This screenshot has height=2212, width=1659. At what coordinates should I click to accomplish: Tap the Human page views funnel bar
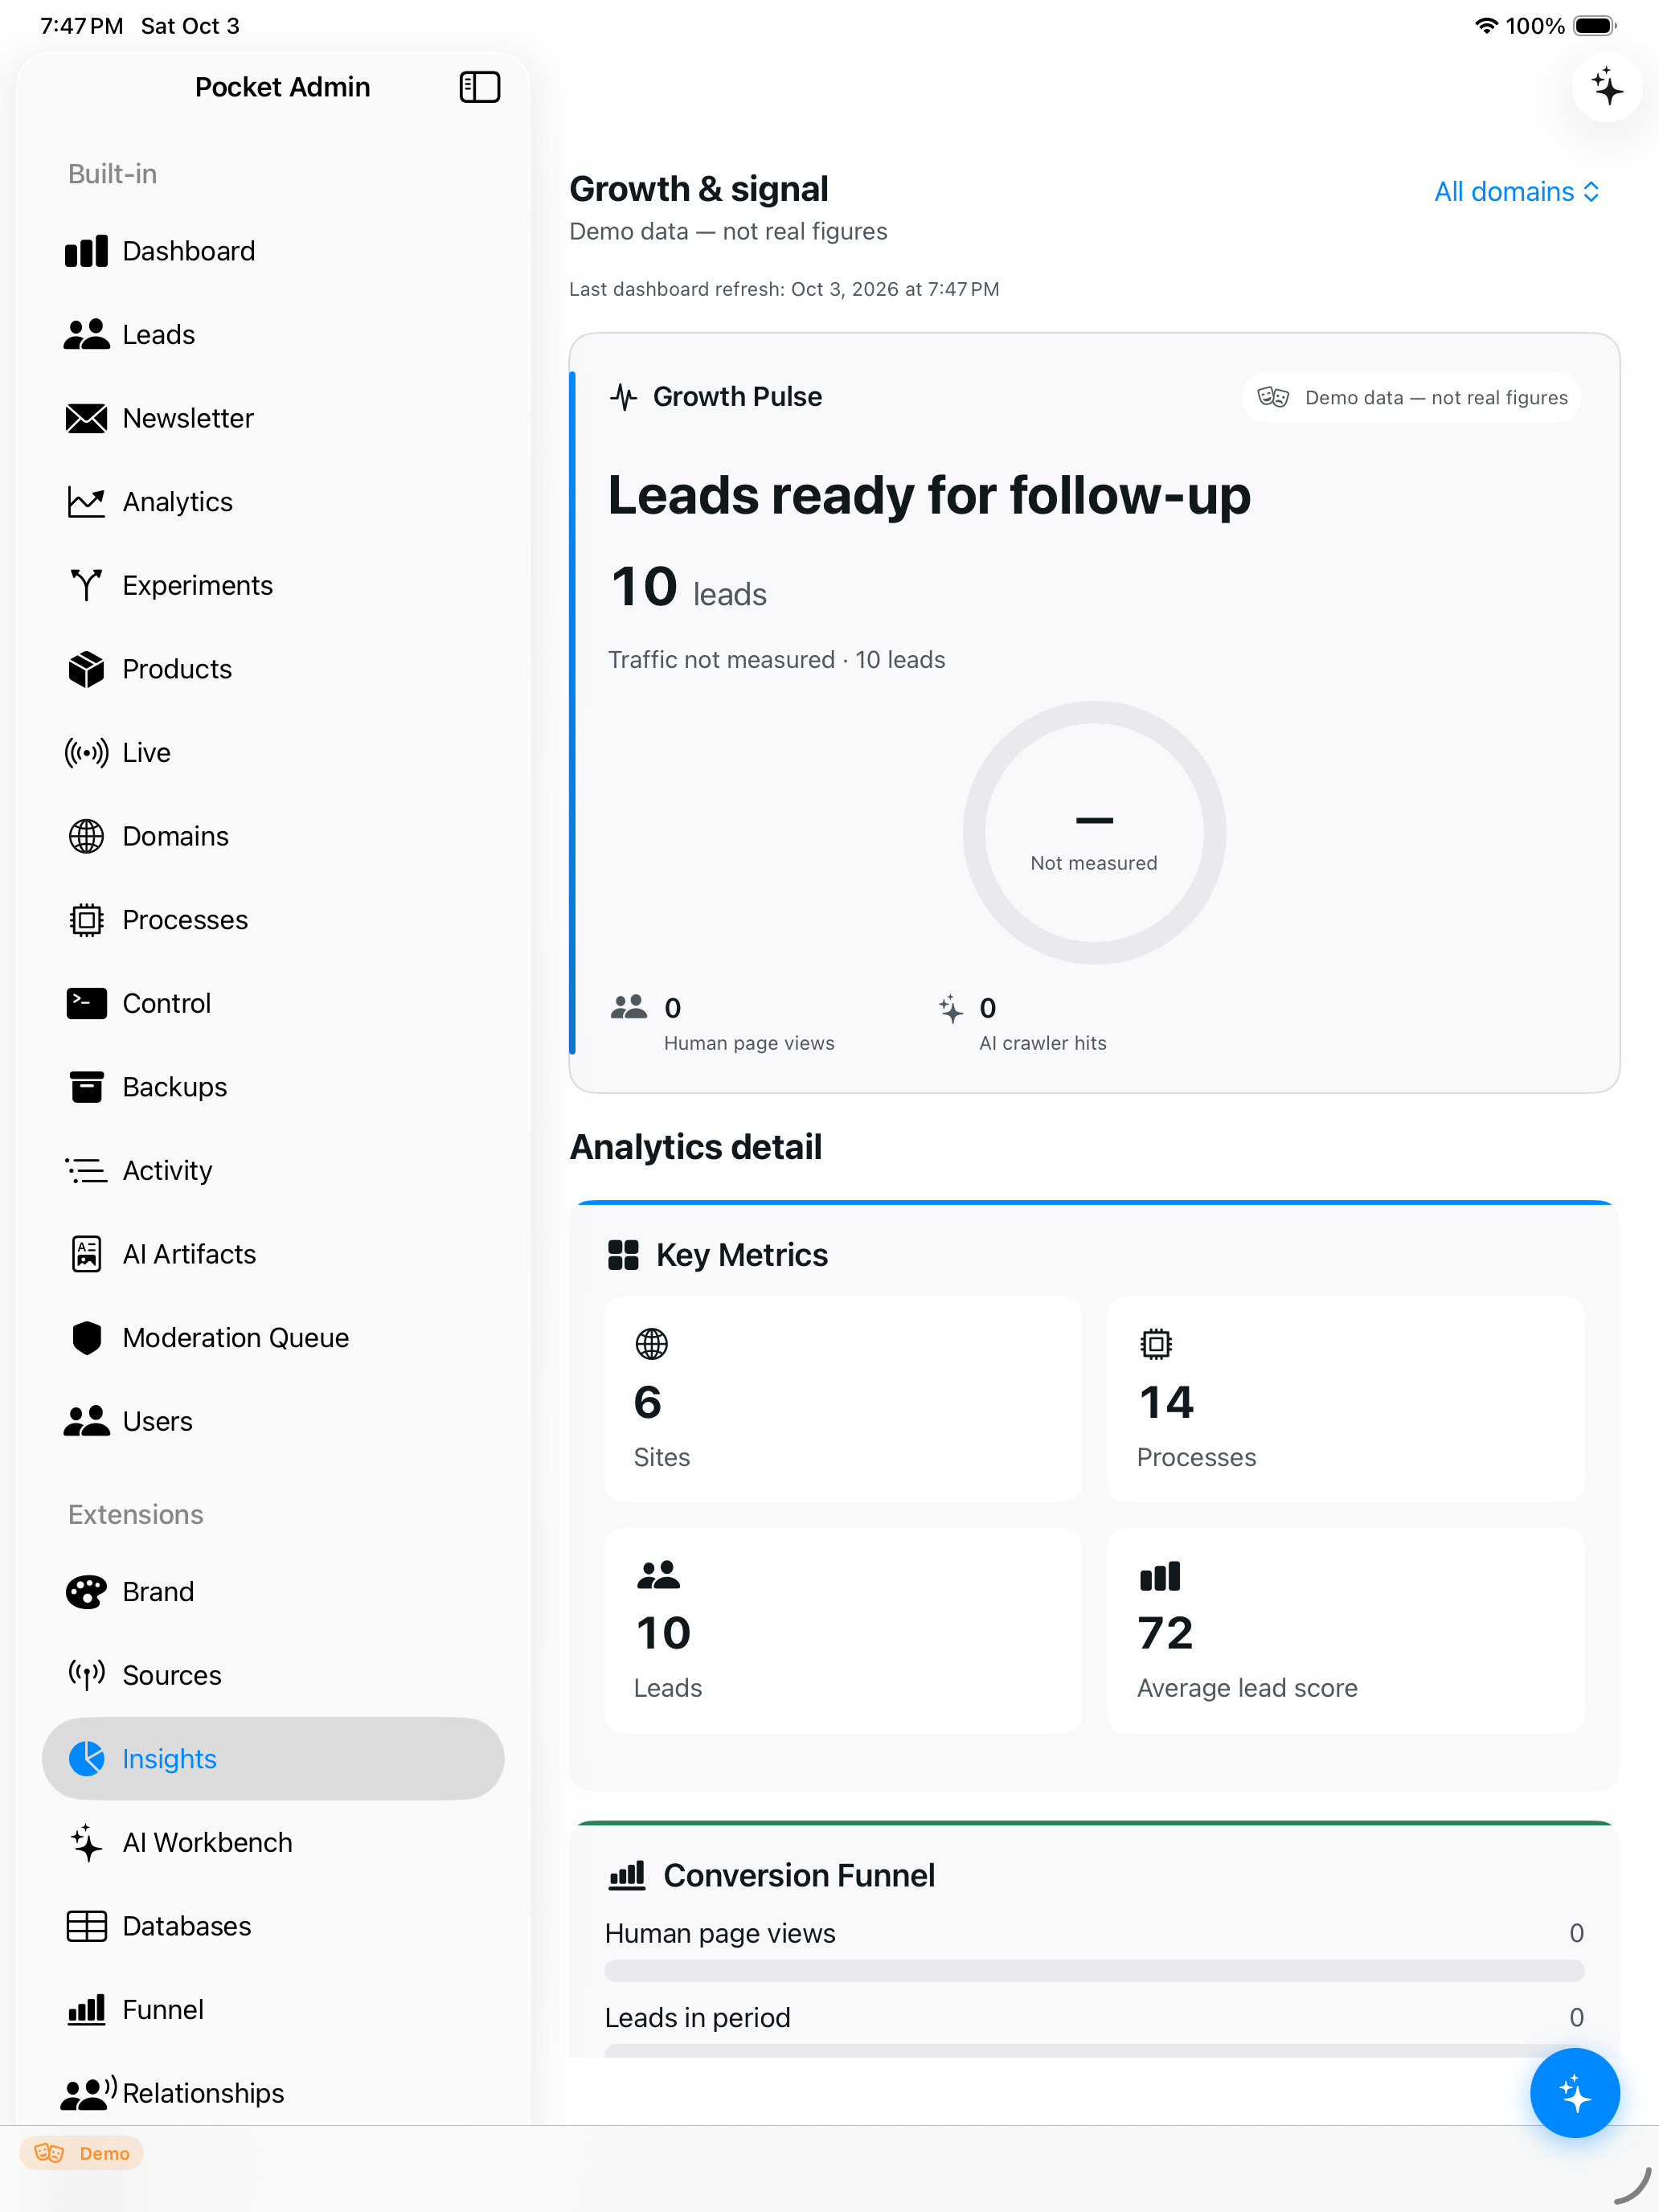[1094, 1971]
